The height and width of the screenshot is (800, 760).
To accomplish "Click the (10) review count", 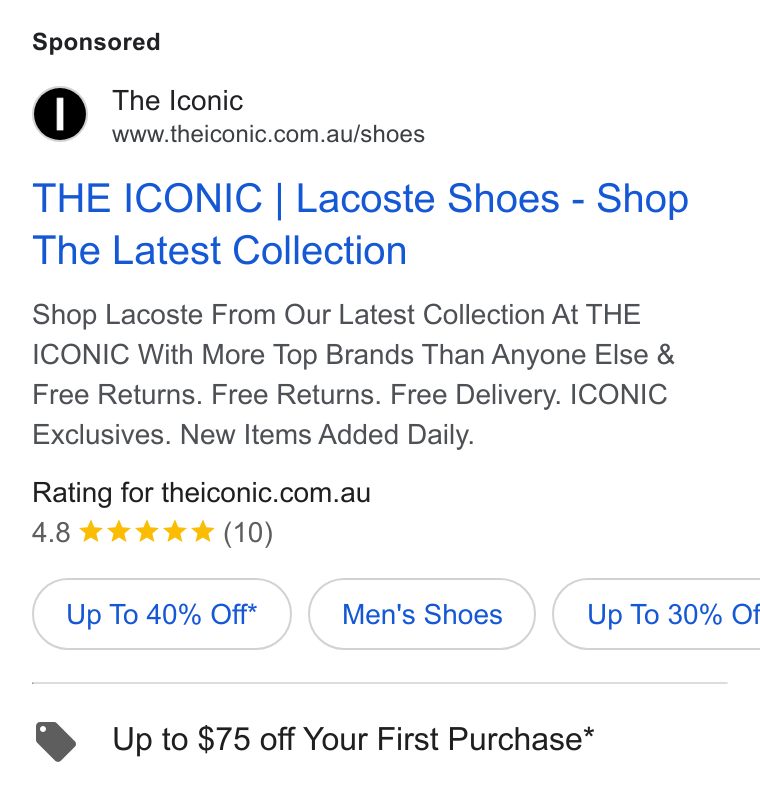I will pos(248,533).
